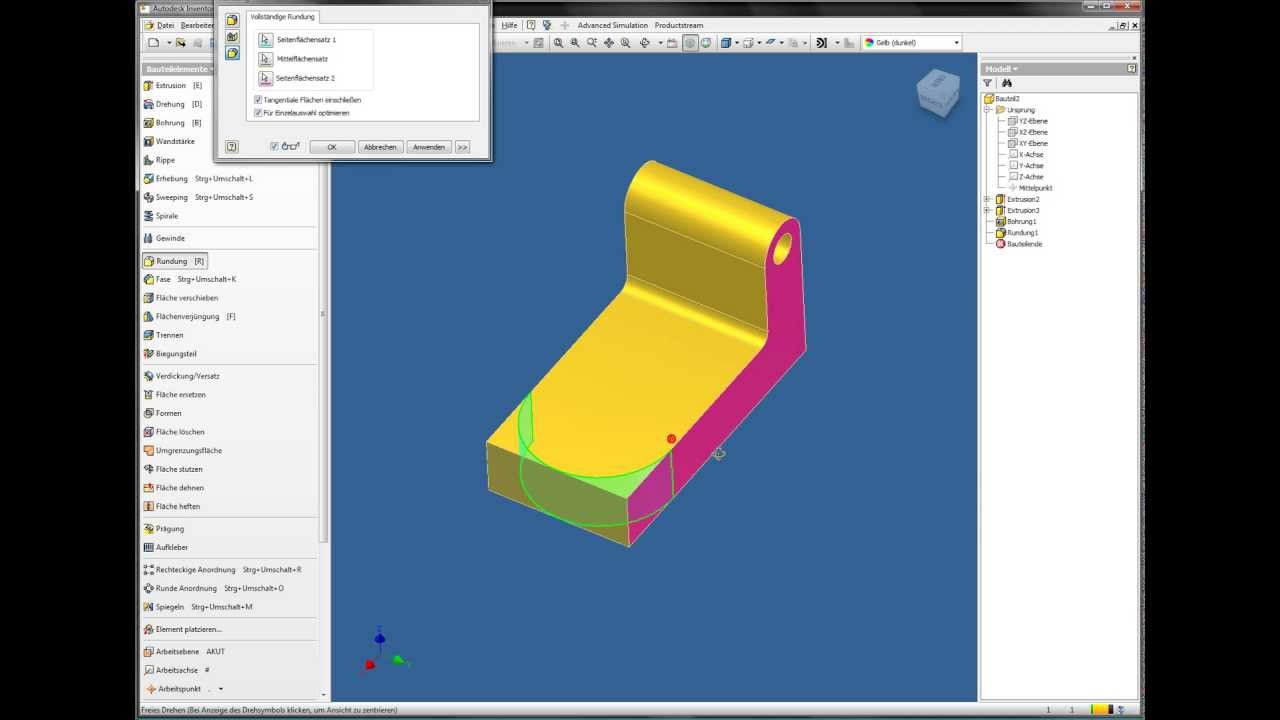
Task: Click the ViewCube in the viewport
Action: click(937, 93)
